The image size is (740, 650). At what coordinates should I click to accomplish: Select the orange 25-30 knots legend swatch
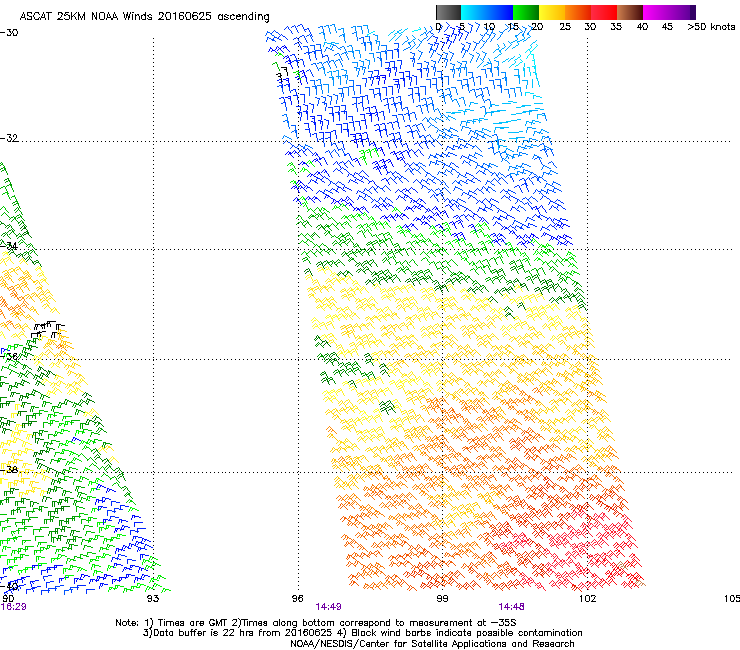pyautogui.click(x=578, y=12)
